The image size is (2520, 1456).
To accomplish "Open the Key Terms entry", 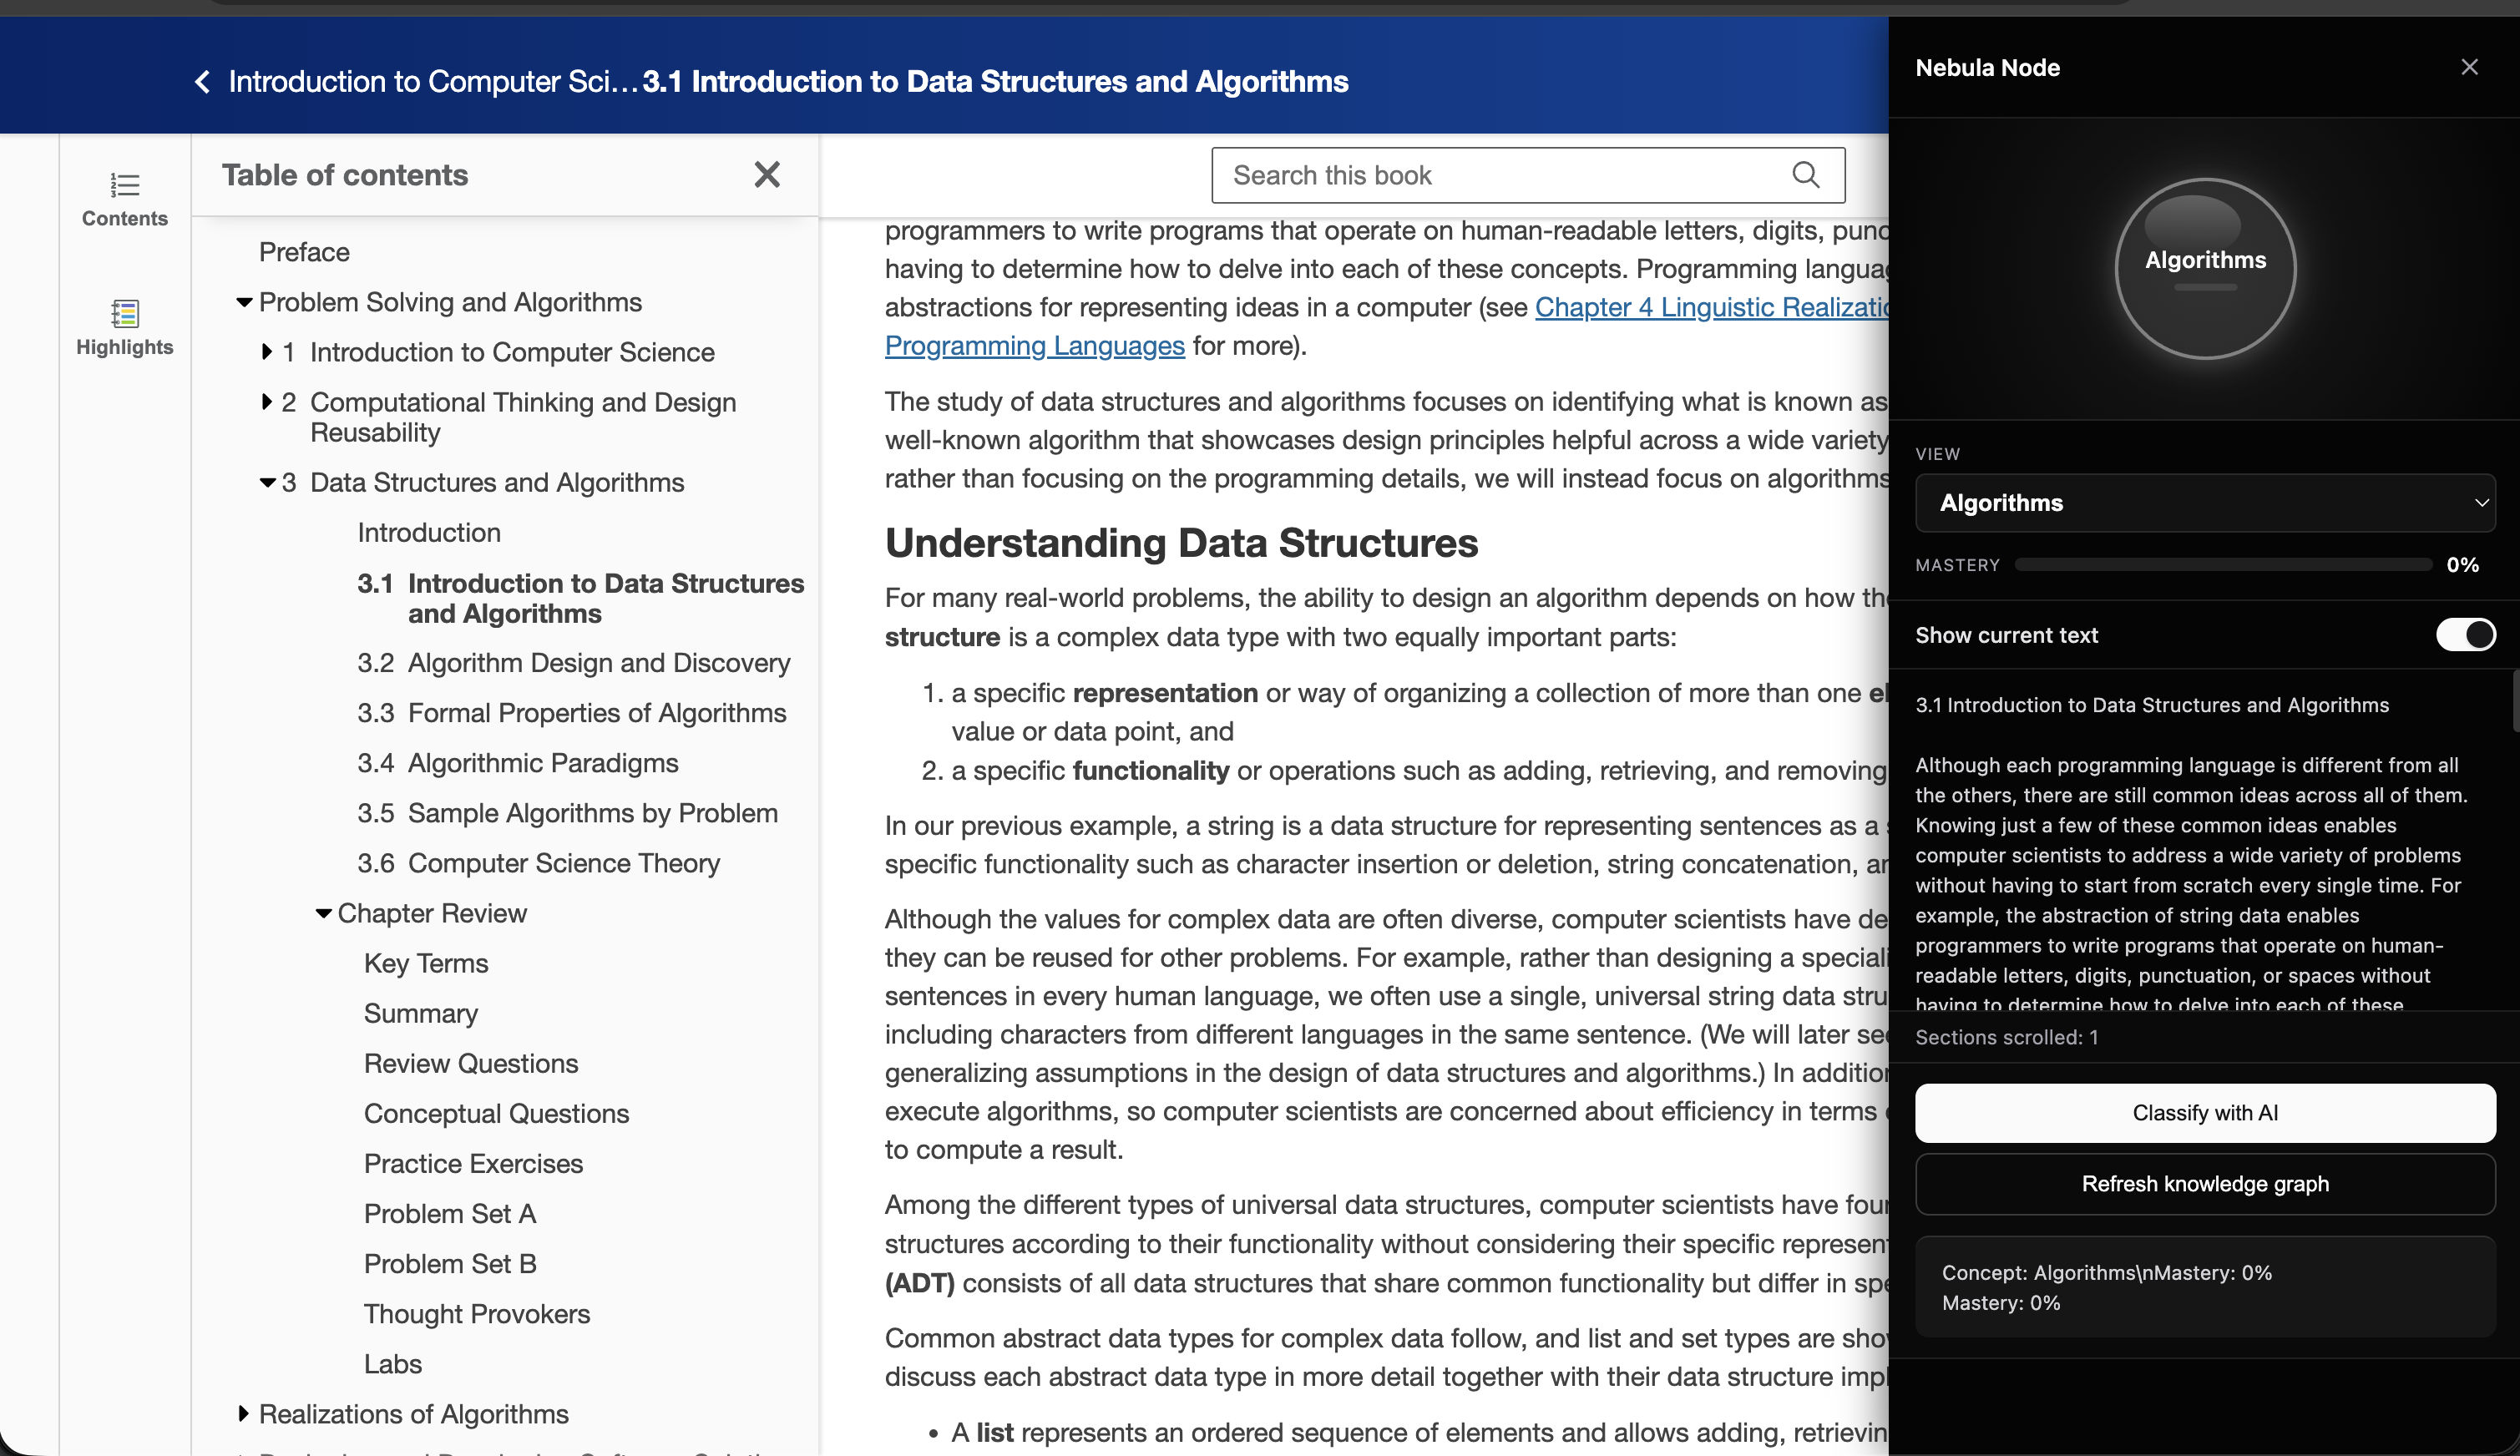I will click(426, 963).
